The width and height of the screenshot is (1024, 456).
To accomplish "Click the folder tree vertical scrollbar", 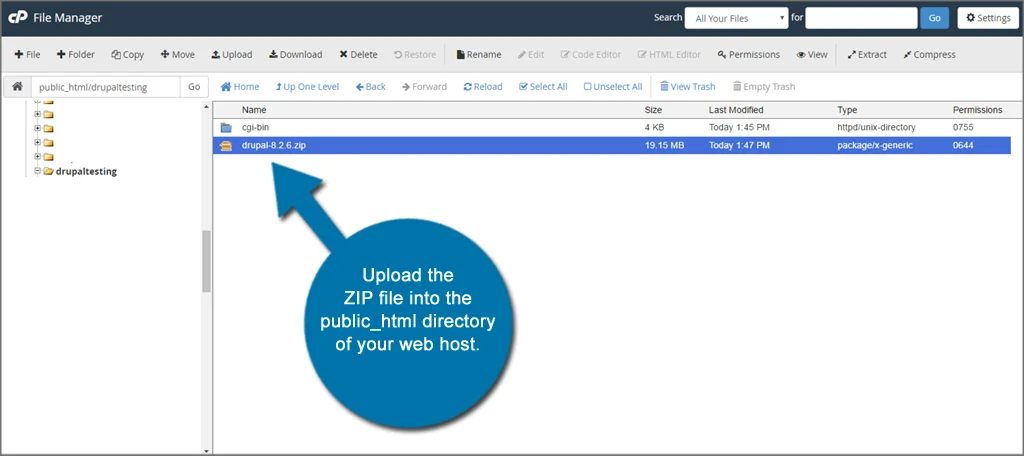I will point(207,260).
